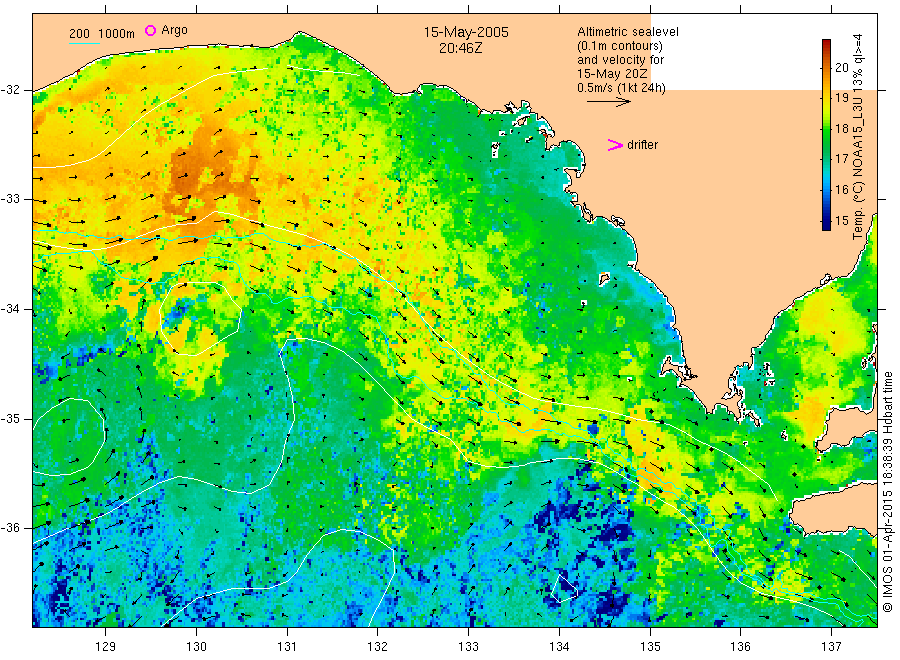Click the small closed sea-level contour near 130E, 34S

point(199,319)
